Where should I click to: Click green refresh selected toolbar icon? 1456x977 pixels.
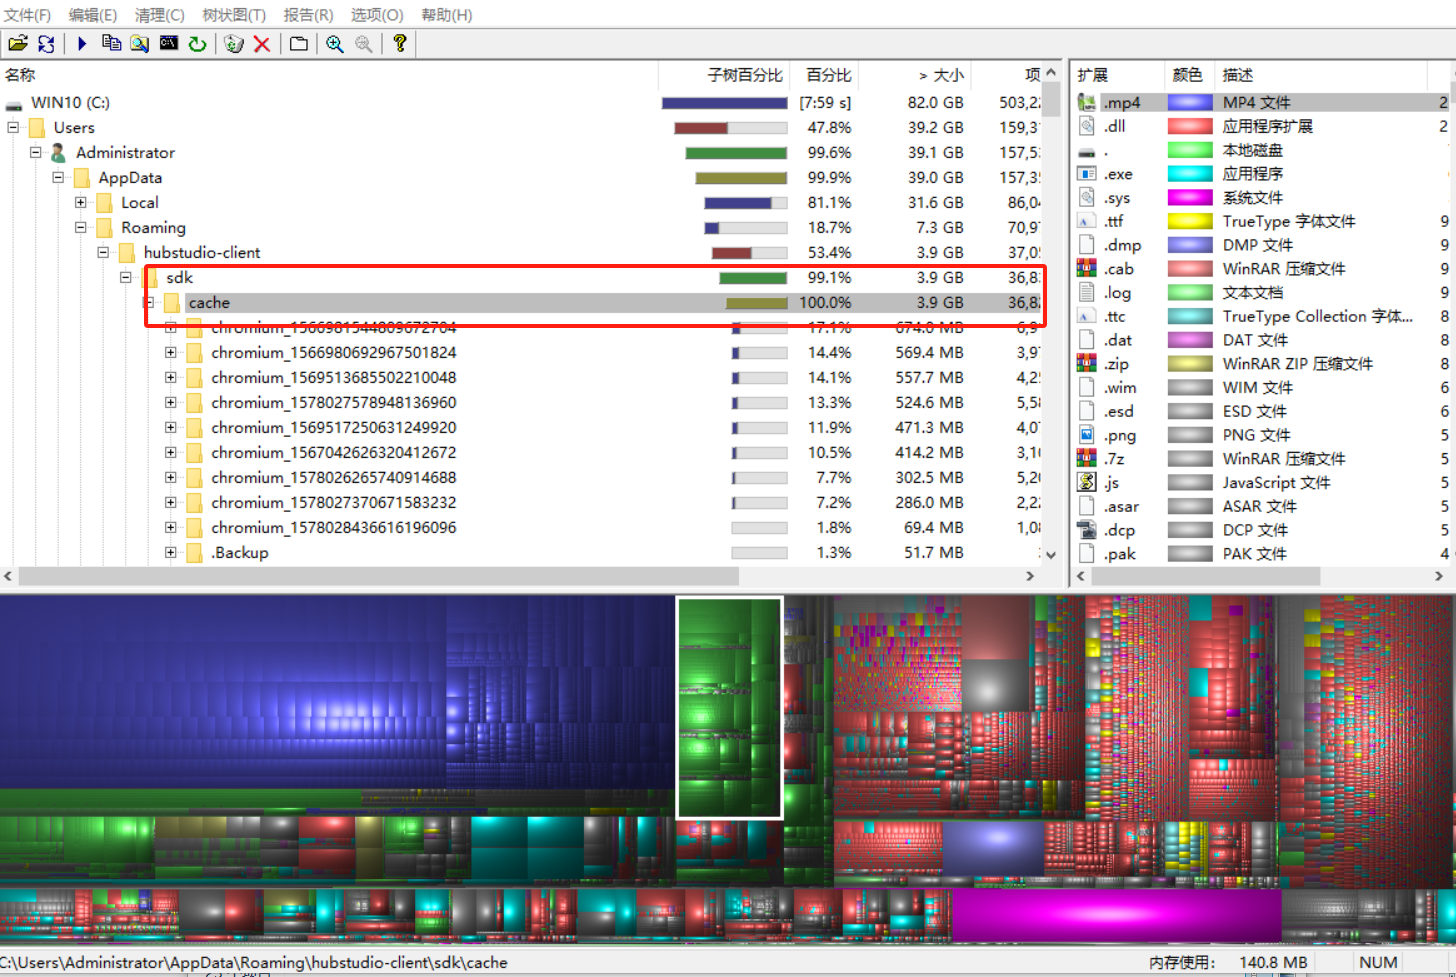(x=198, y=44)
